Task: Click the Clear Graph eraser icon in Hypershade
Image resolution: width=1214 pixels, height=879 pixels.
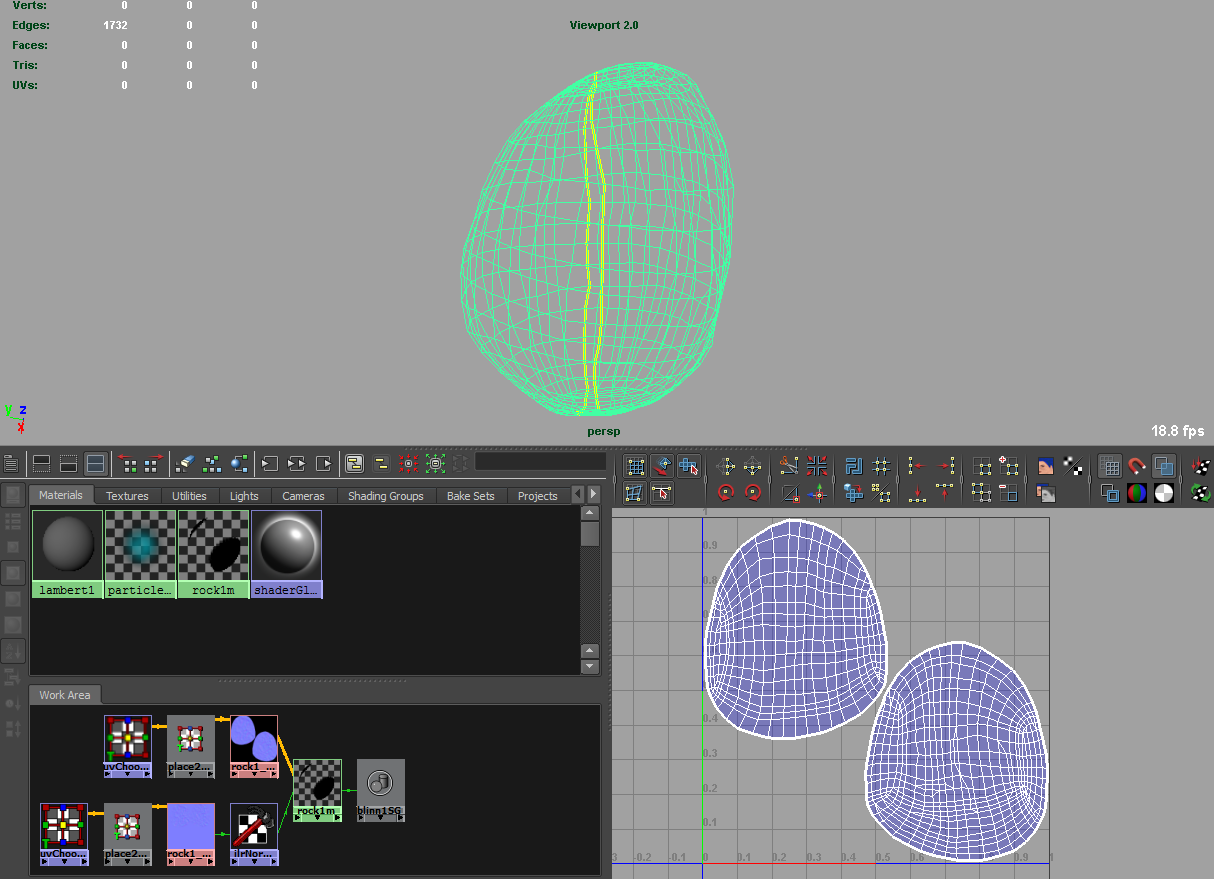Action: point(183,462)
